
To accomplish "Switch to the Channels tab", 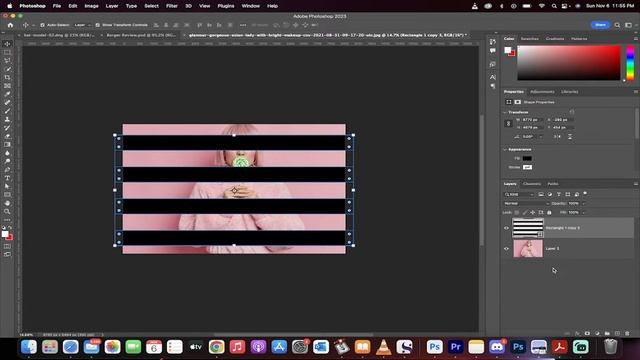I will click(x=532, y=184).
